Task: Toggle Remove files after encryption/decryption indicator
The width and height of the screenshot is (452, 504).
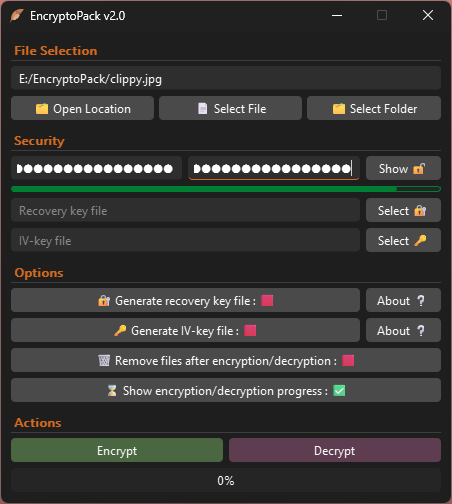Action: tap(348, 360)
